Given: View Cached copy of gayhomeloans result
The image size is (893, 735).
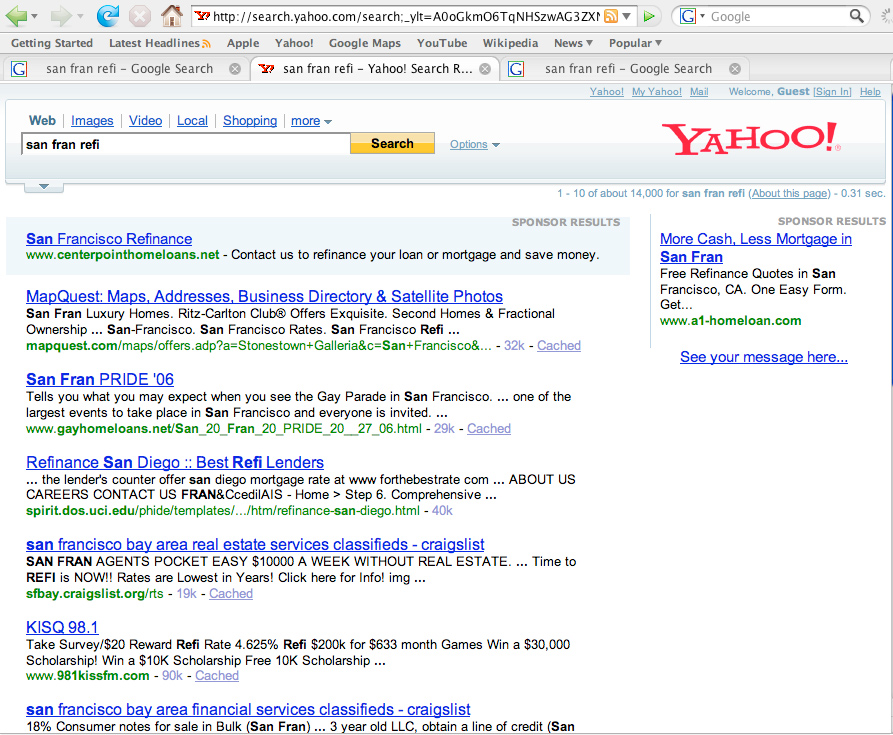Looking at the screenshot, I should coord(489,429).
